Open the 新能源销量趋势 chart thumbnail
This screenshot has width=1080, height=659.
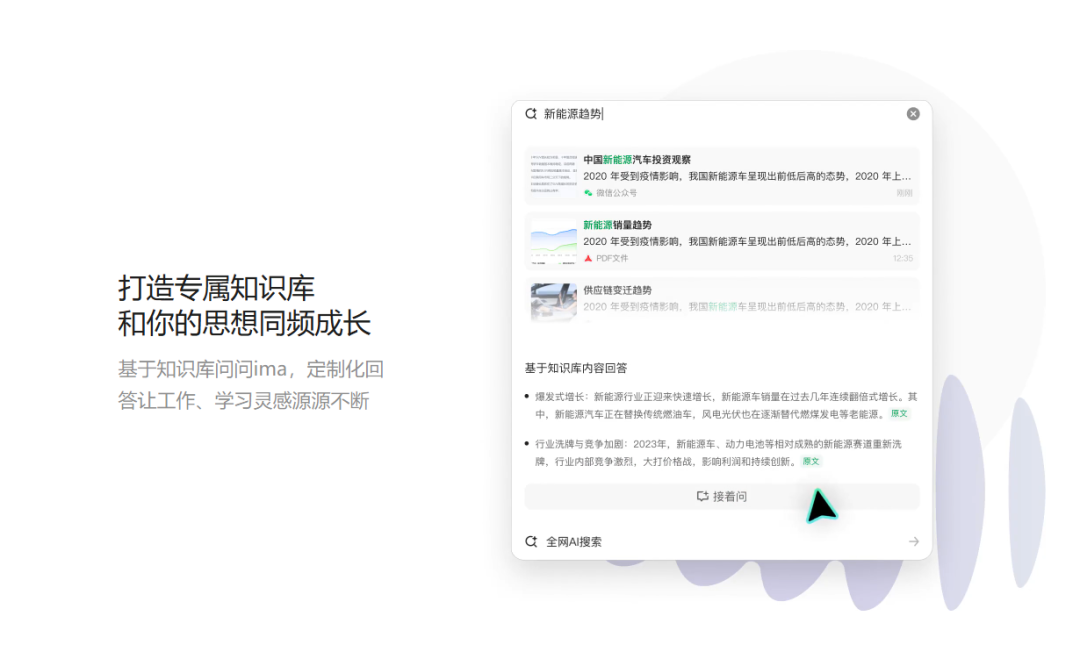[553, 242]
